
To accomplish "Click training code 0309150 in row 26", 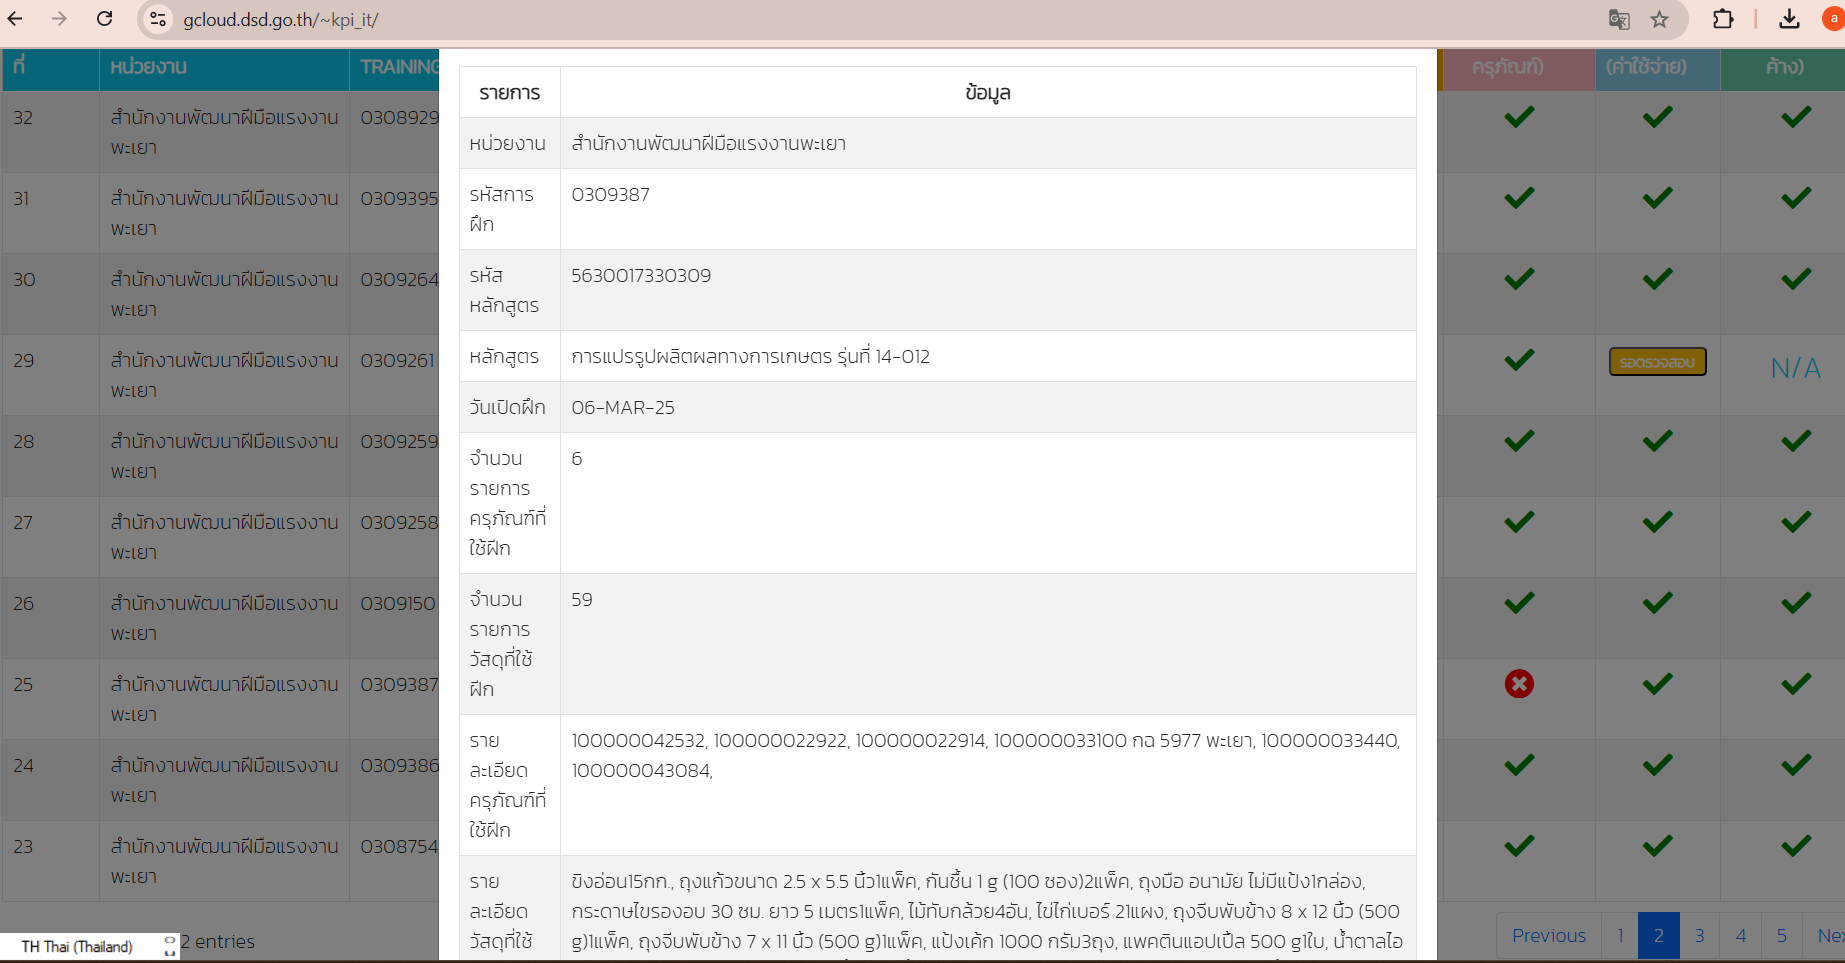I will tap(398, 604).
